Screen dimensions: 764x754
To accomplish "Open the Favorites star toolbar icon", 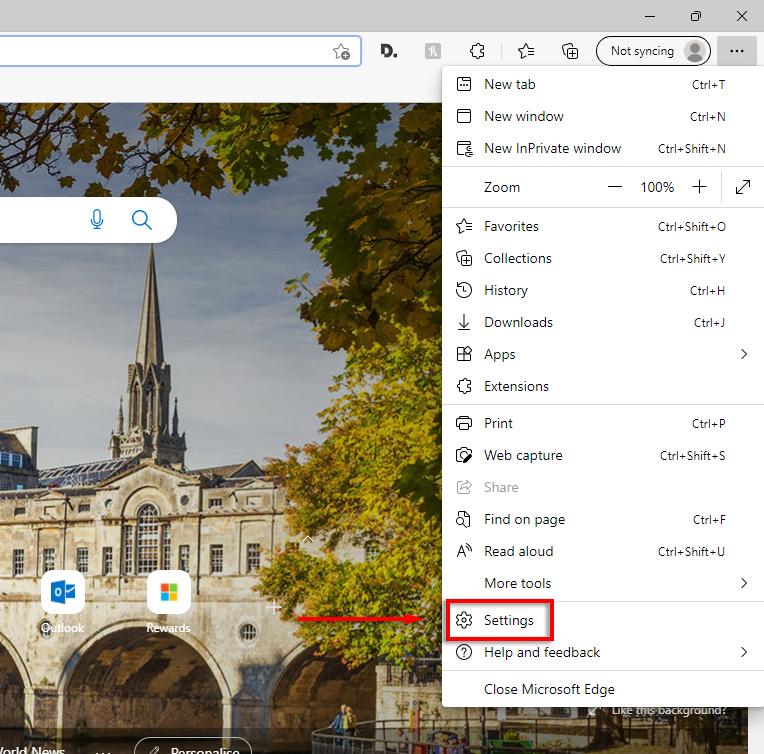I will coord(526,51).
